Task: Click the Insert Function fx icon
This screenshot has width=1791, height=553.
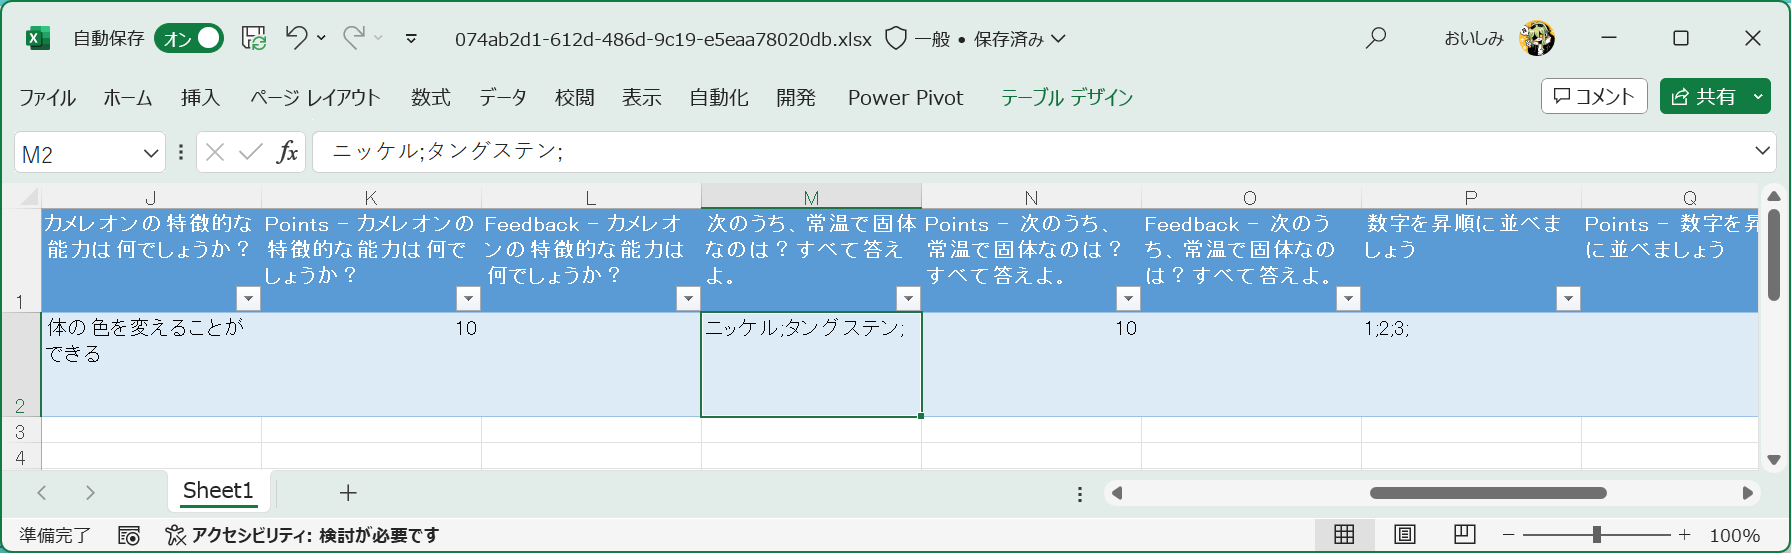Action: (x=287, y=152)
